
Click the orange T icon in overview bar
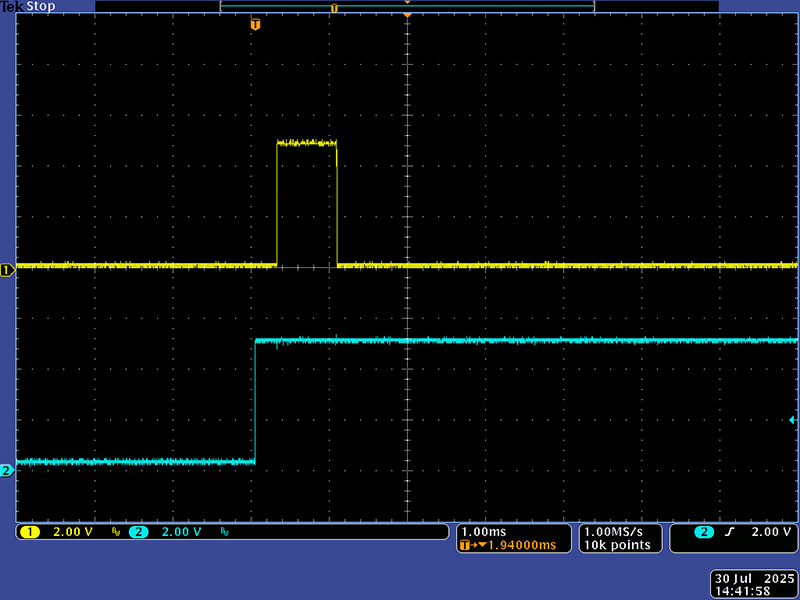pos(334,8)
